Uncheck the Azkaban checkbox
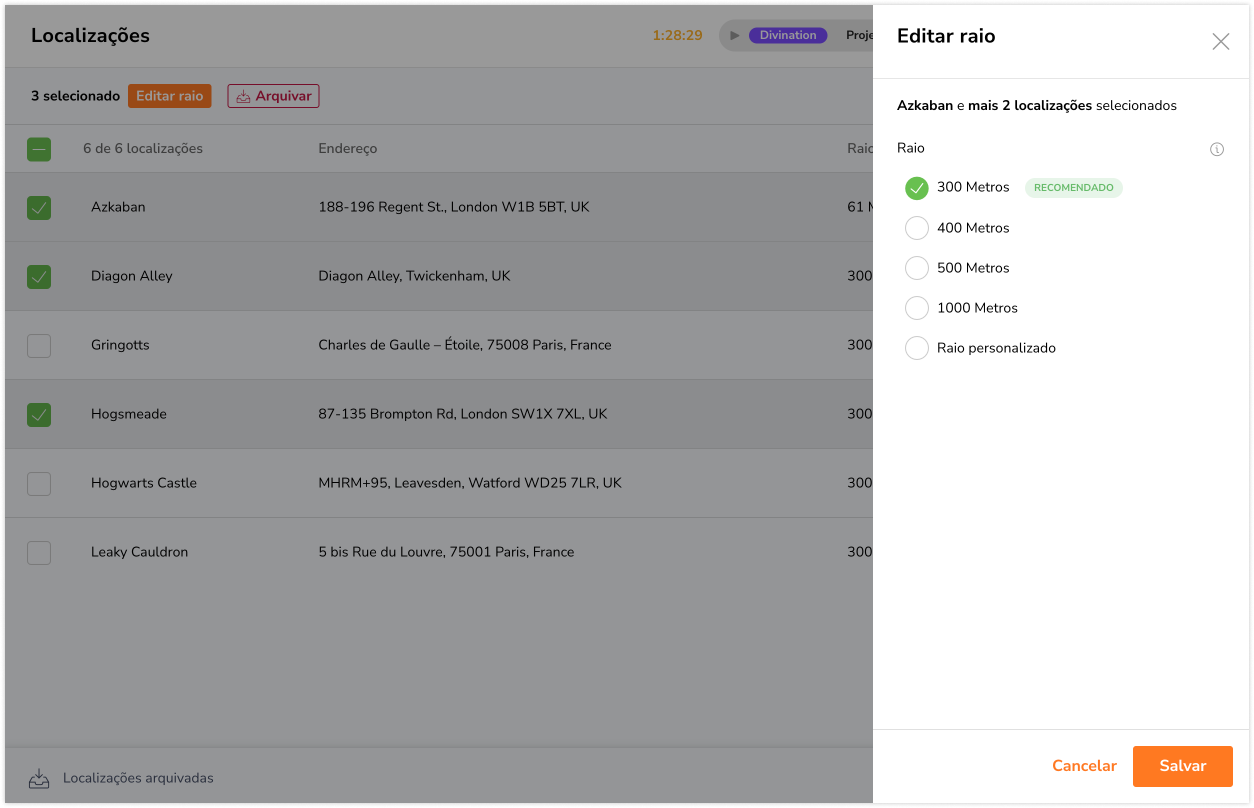 coord(39,207)
